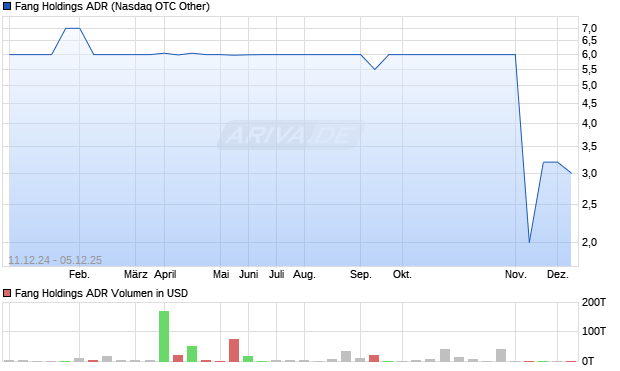Image resolution: width=620 pixels, height=371 pixels.
Task: Click the 'März' axis label
Action: [136, 274]
